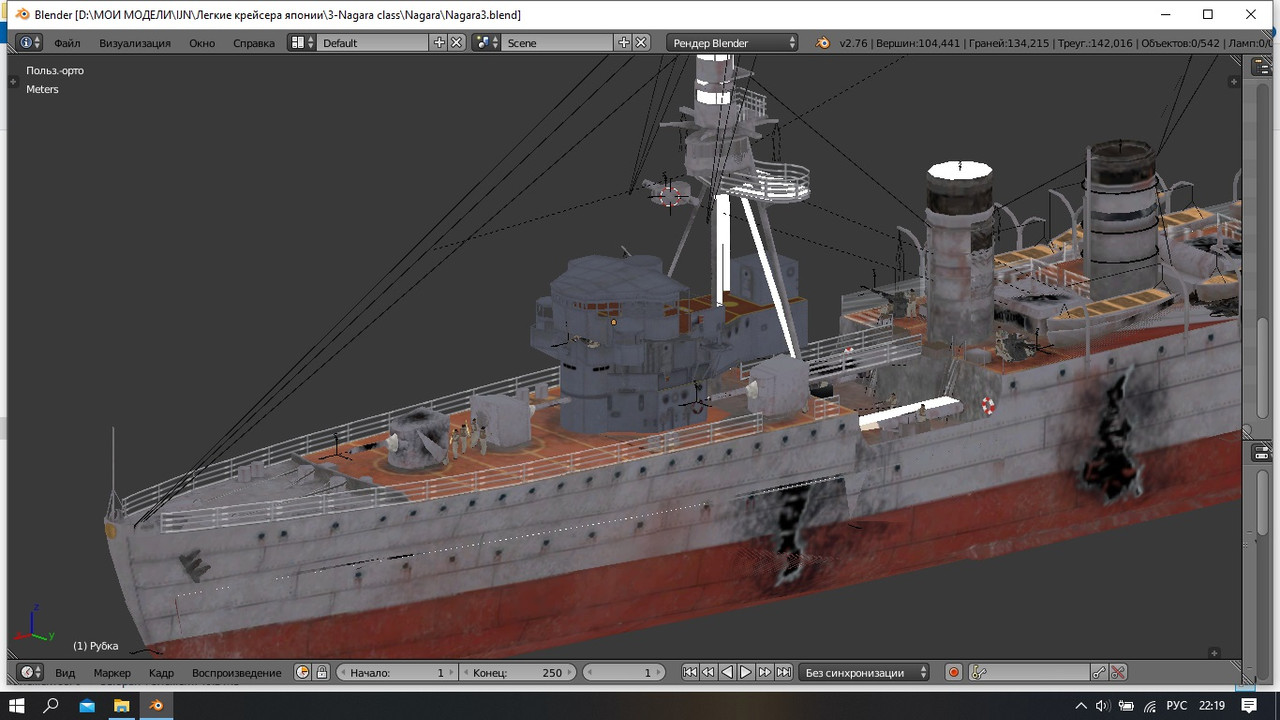Insert a keyframe with the key icon
Viewport: 1280px width, 720px height.
[1100, 673]
